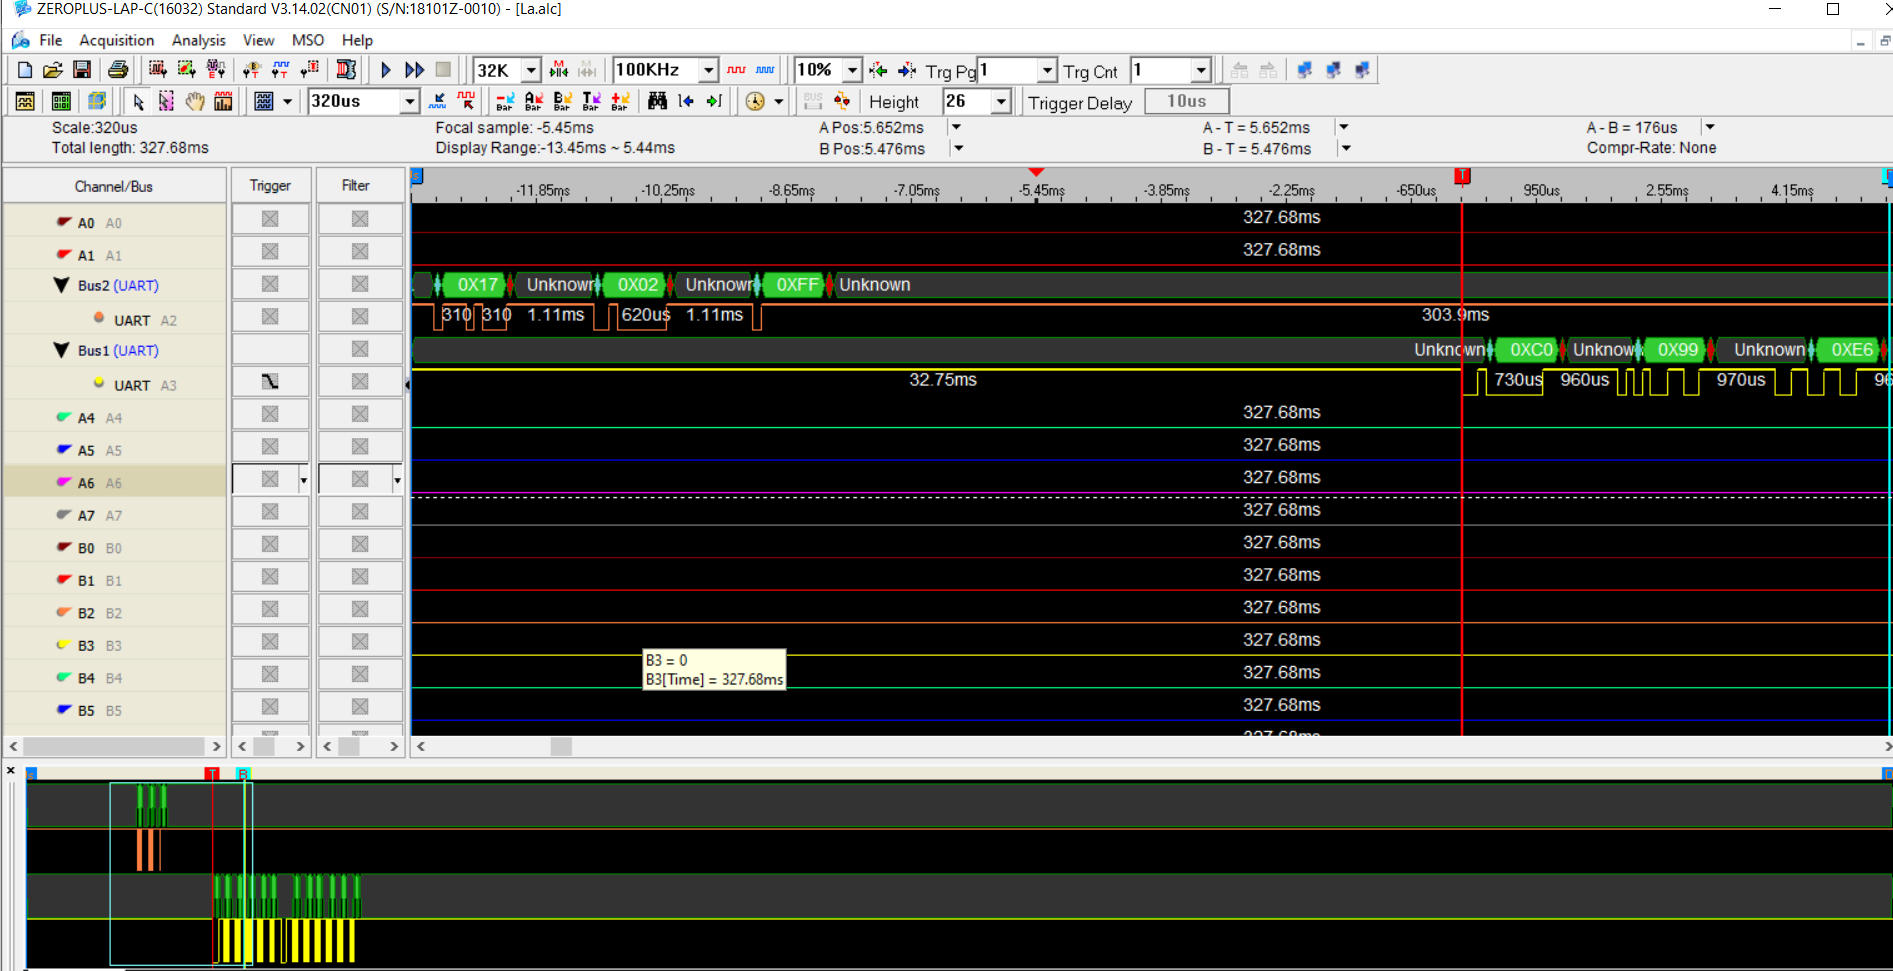The image size is (1893, 971).
Task: Open the Help menu
Action: pos(357,40)
